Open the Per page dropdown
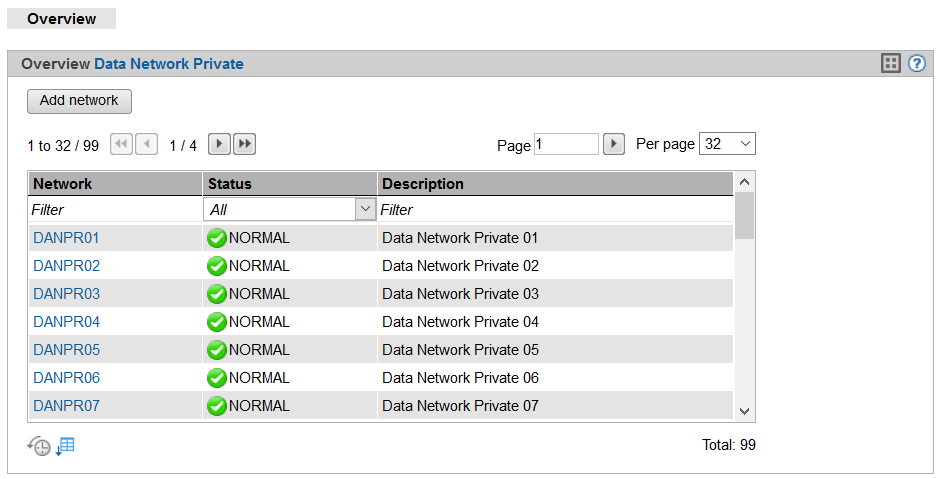Screen dimensions: 939x479 click(727, 144)
